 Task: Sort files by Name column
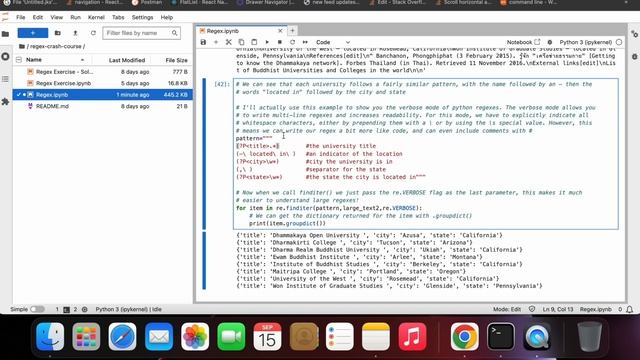click(55, 60)
